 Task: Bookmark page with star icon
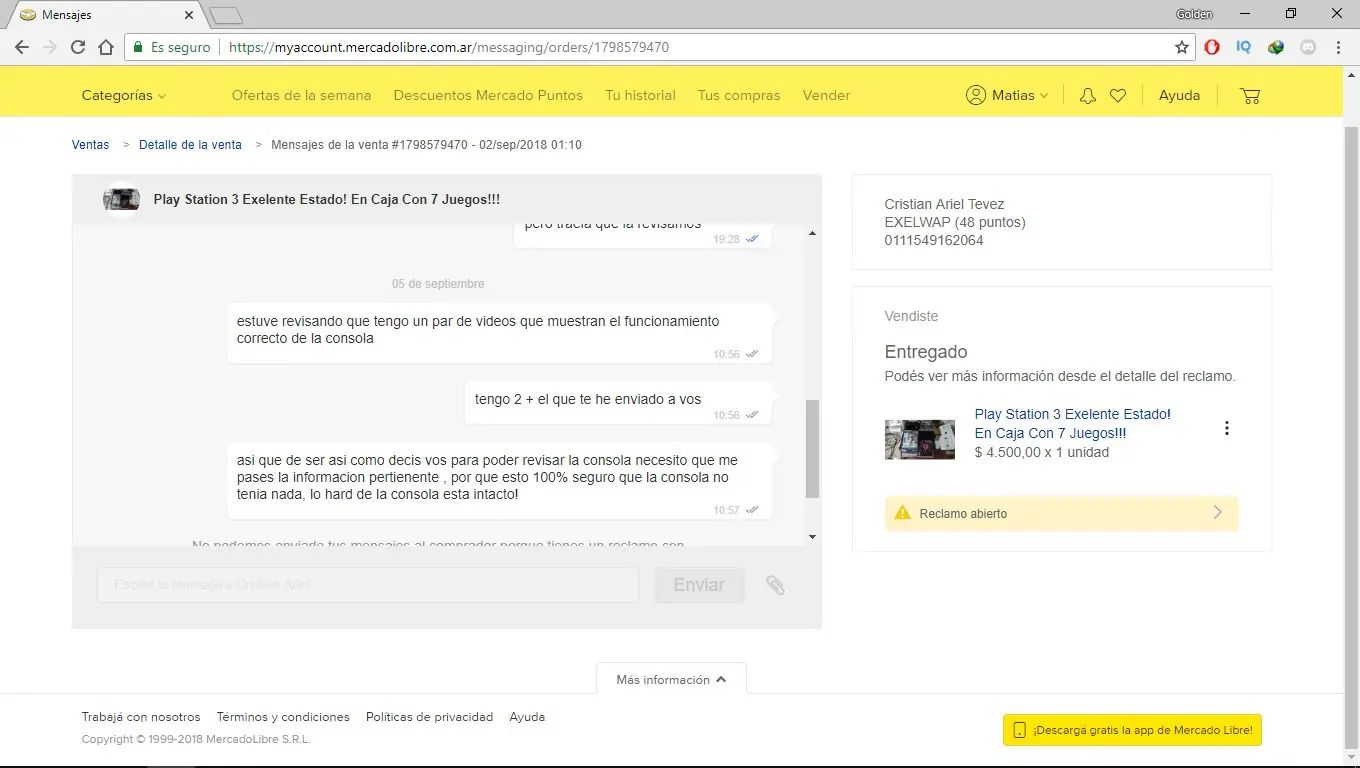pyautogui.click(x=1182, y=47)
